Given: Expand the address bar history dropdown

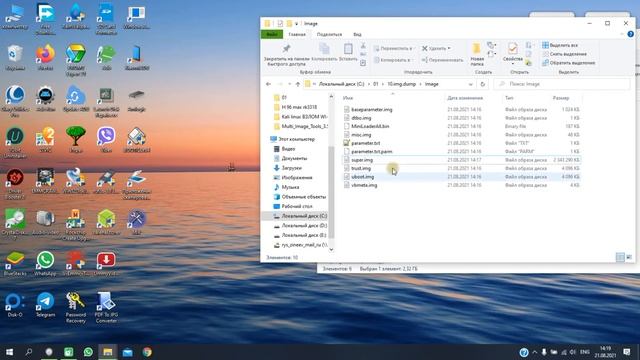Looking at the screenshot, I should [x=471, y=84].
